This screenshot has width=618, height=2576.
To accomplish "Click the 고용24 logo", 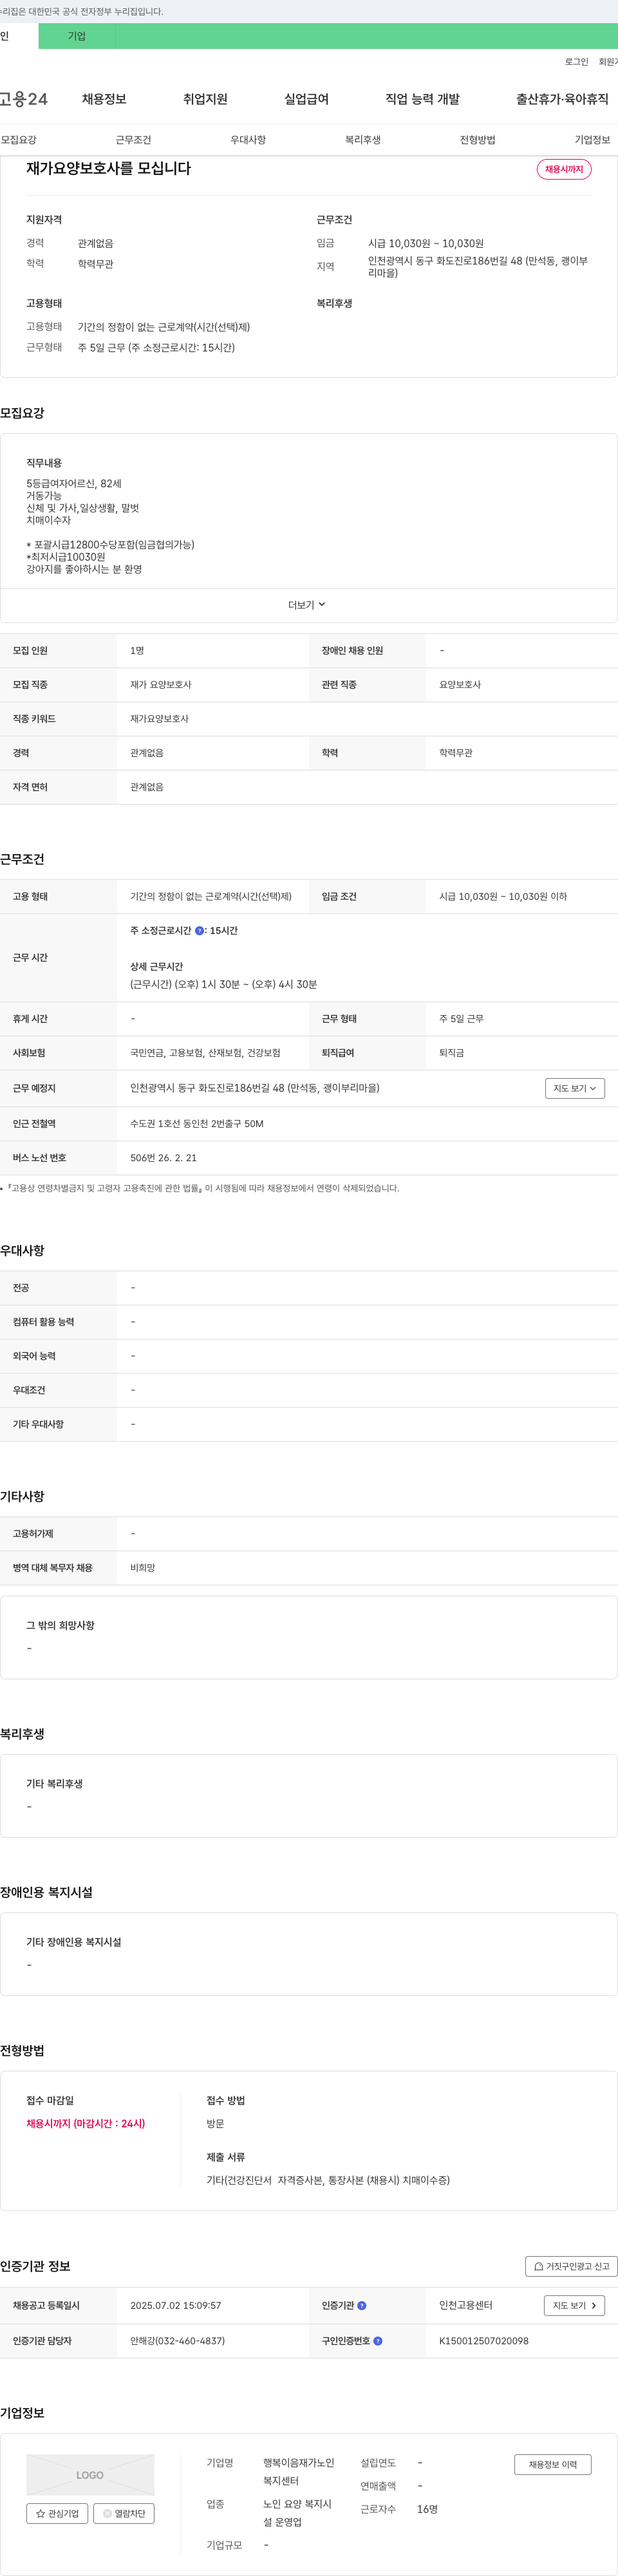I will pyautogui.click(x=23, y=99).
